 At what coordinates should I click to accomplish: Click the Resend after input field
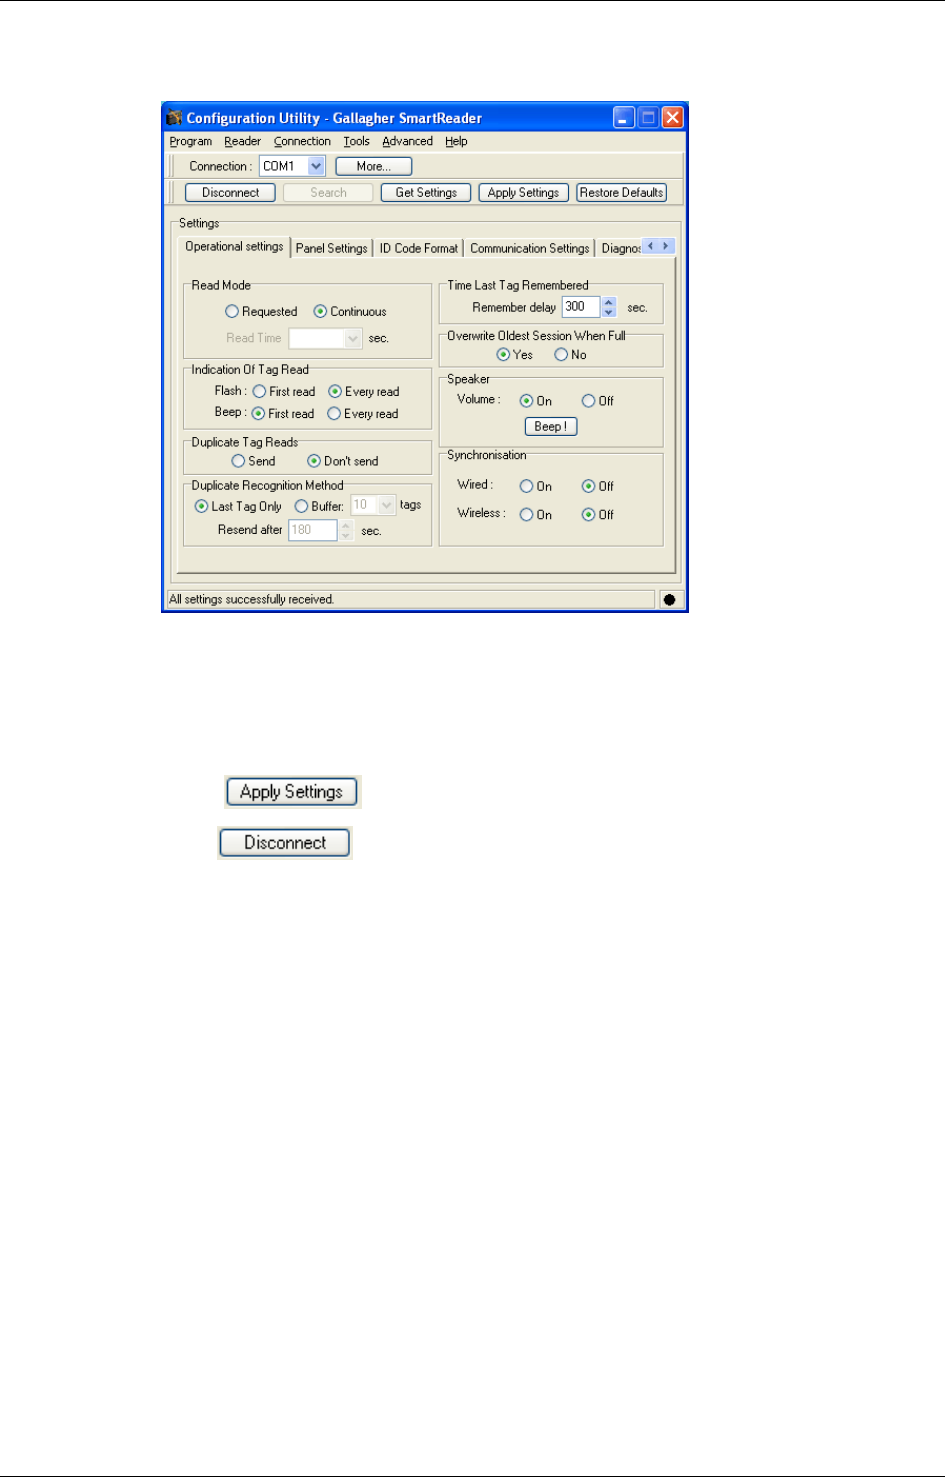click(x=313, y=531)
